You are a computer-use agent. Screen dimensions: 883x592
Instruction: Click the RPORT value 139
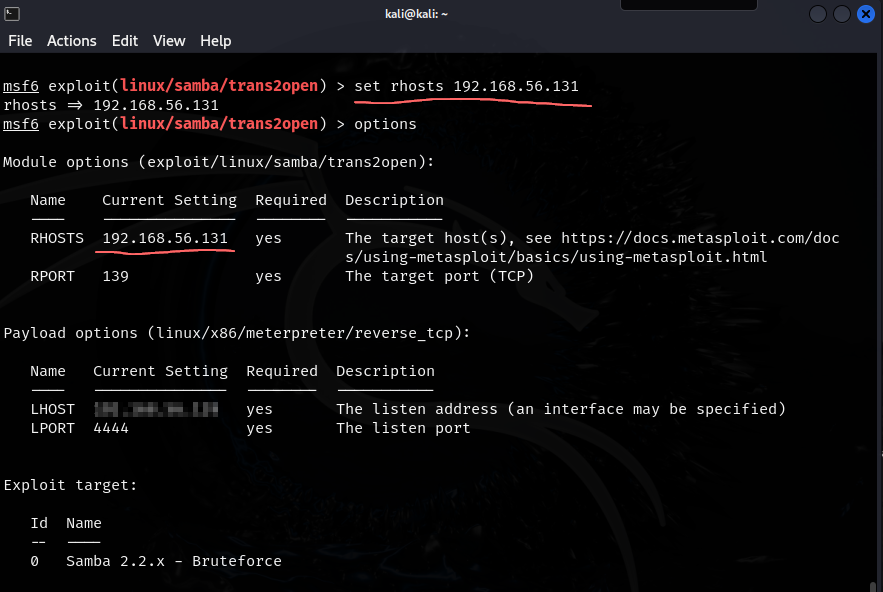[115, 277]
